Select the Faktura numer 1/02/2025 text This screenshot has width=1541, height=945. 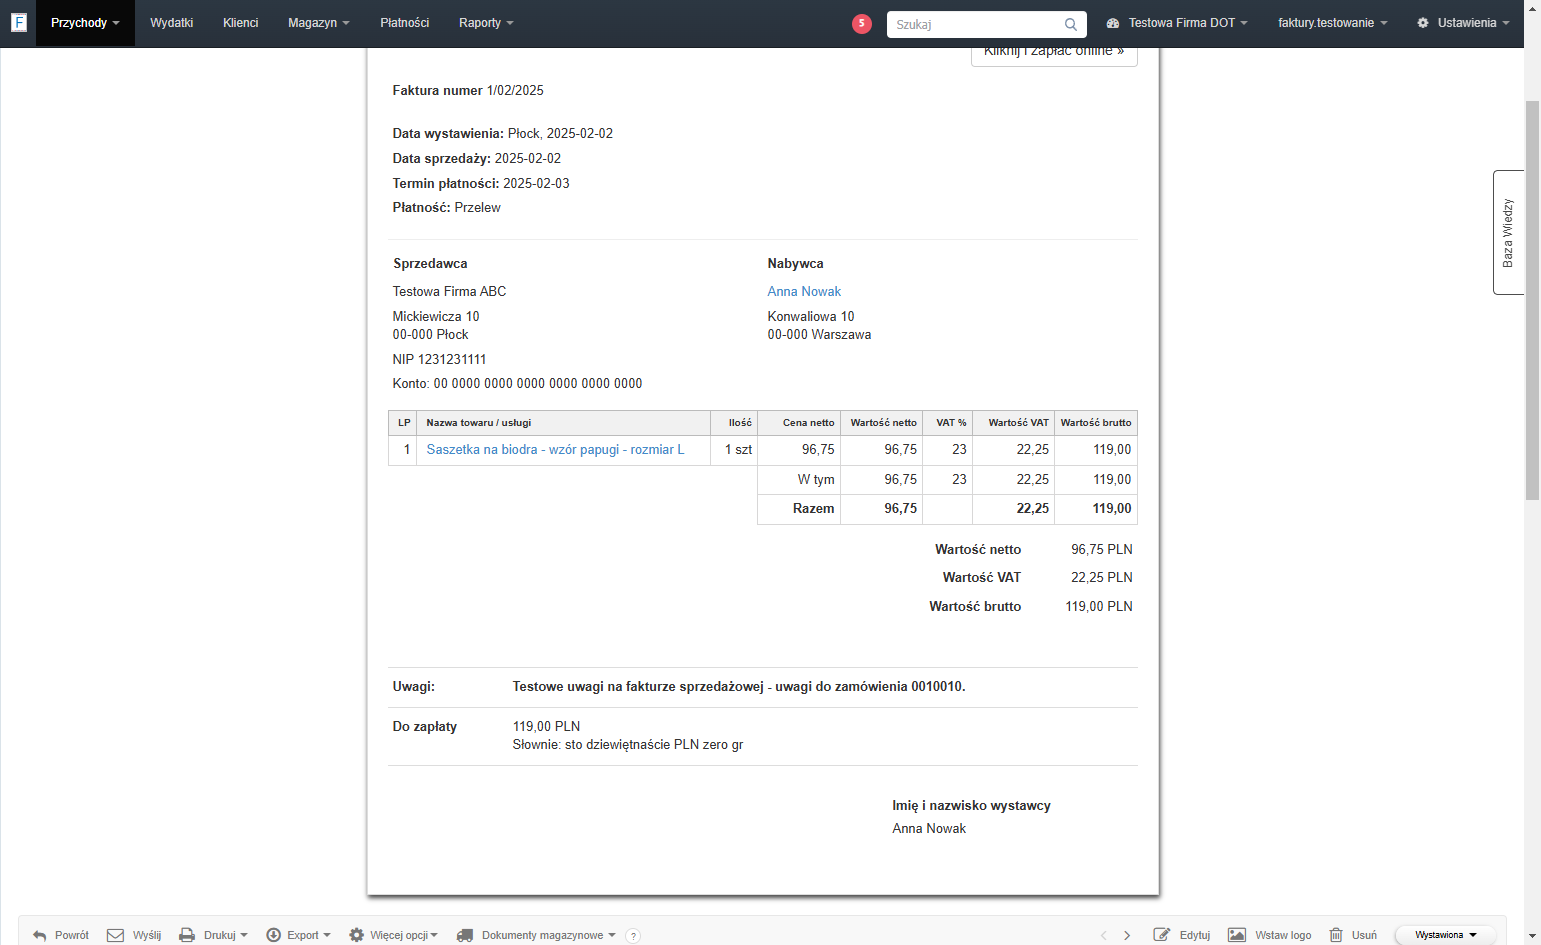468,91
